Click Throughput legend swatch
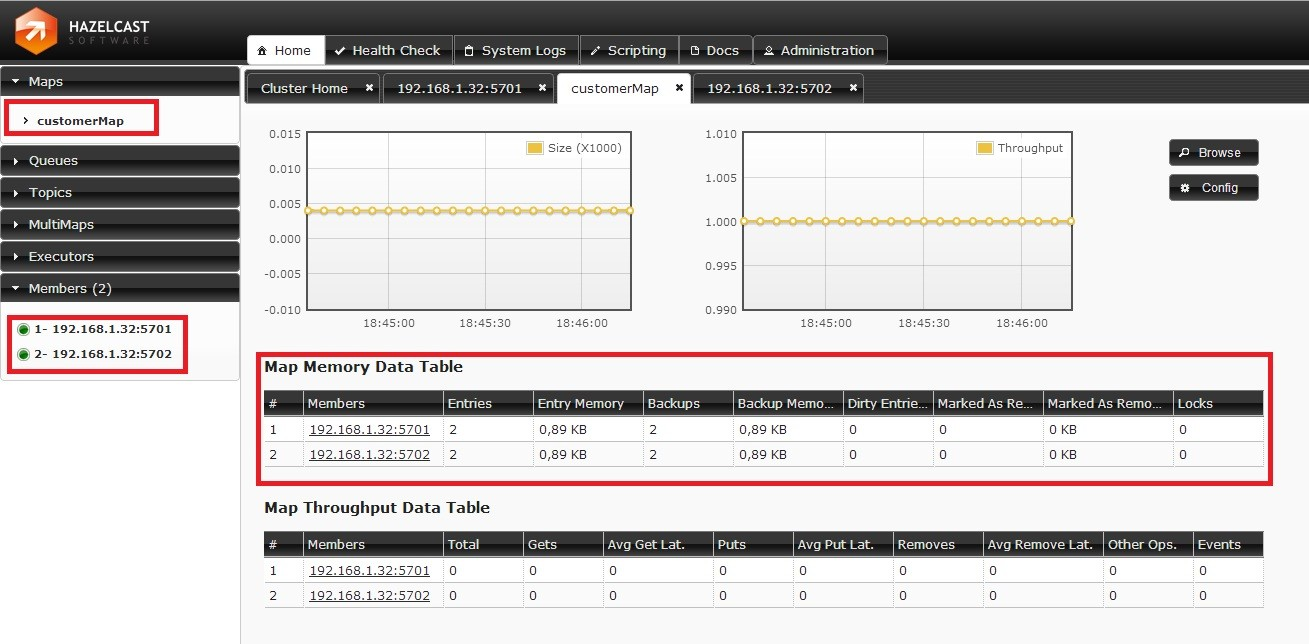Viewport: 1309px width, 644px height. coord(985,148)
